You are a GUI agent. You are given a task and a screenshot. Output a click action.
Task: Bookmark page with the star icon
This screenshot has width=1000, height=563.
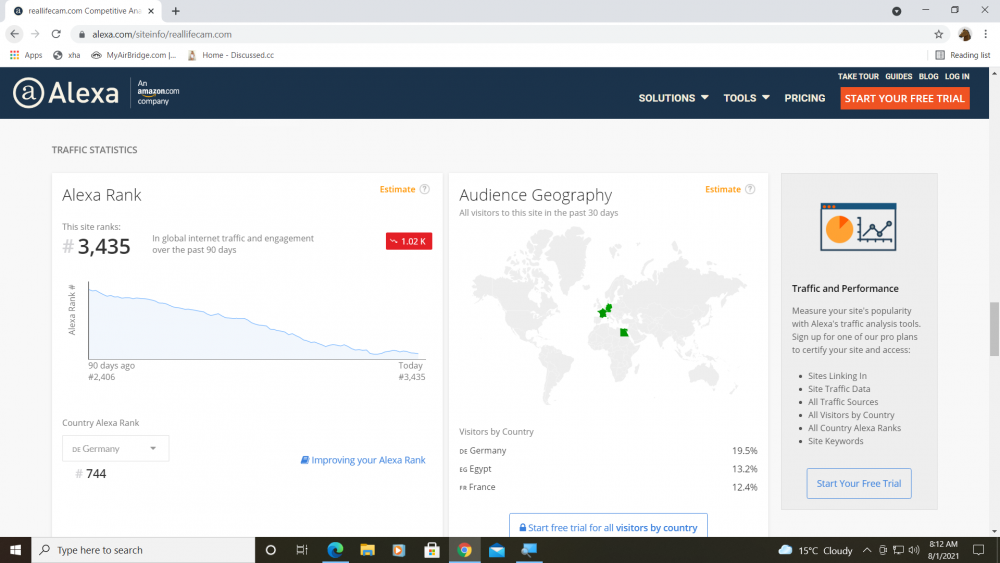[938, 33]
